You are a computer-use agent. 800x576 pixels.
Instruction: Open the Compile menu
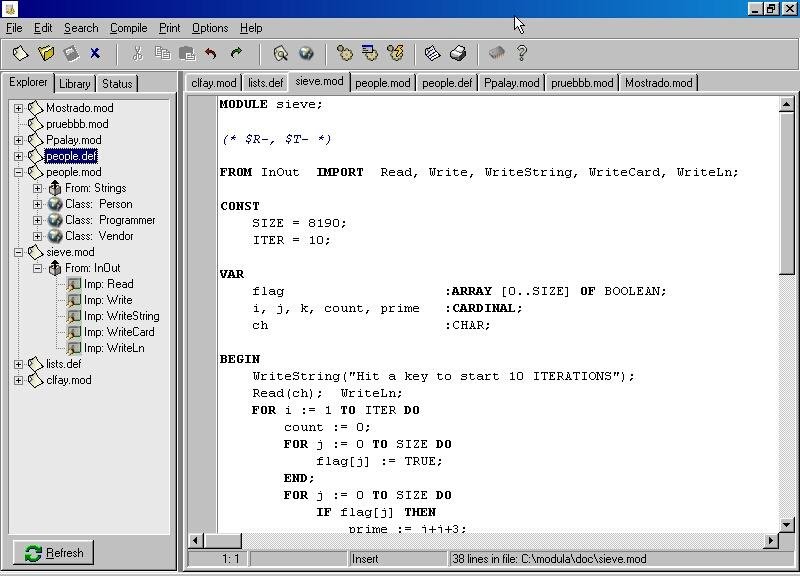pos(128,28)
